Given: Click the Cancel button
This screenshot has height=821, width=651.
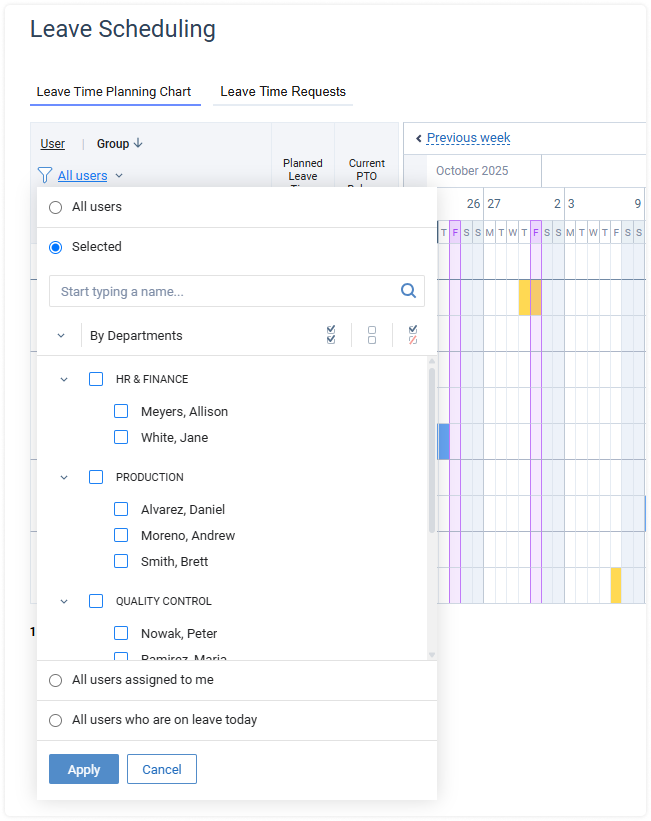Looking at the screenshot, I should pyautogui.click(x=162, y=769).
